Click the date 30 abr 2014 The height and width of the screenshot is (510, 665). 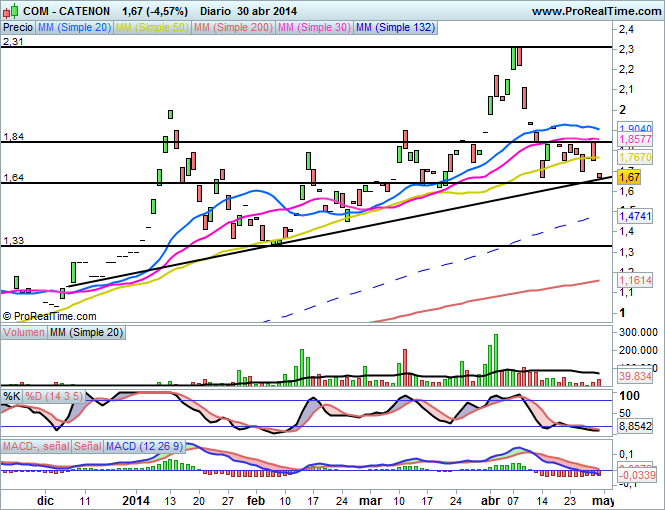(x=267, y=11)
